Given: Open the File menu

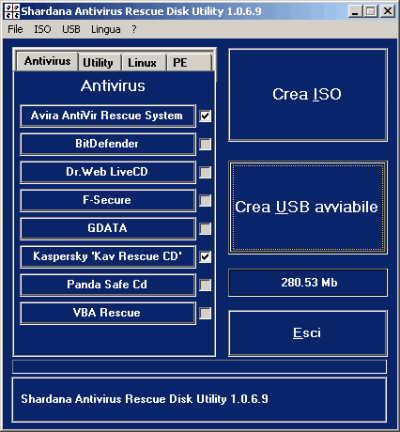Looking at the screenshot, I should (x=15, y=29).
